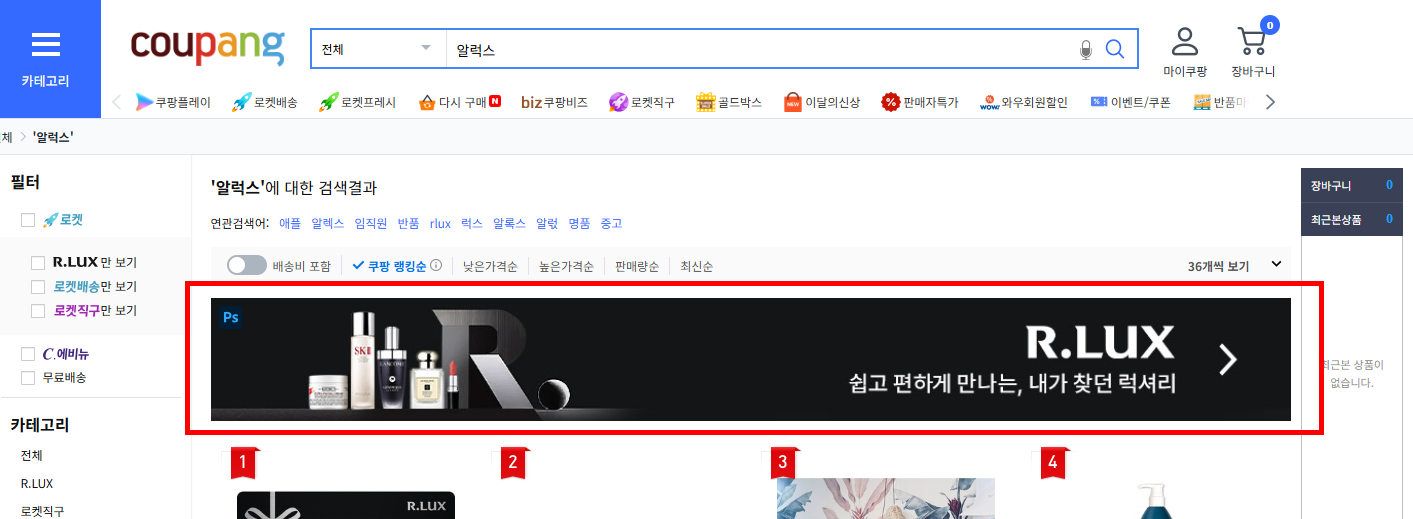Click related search rlux
Image resolution: width=1413 pixels, height=519 pixels.
440,223
